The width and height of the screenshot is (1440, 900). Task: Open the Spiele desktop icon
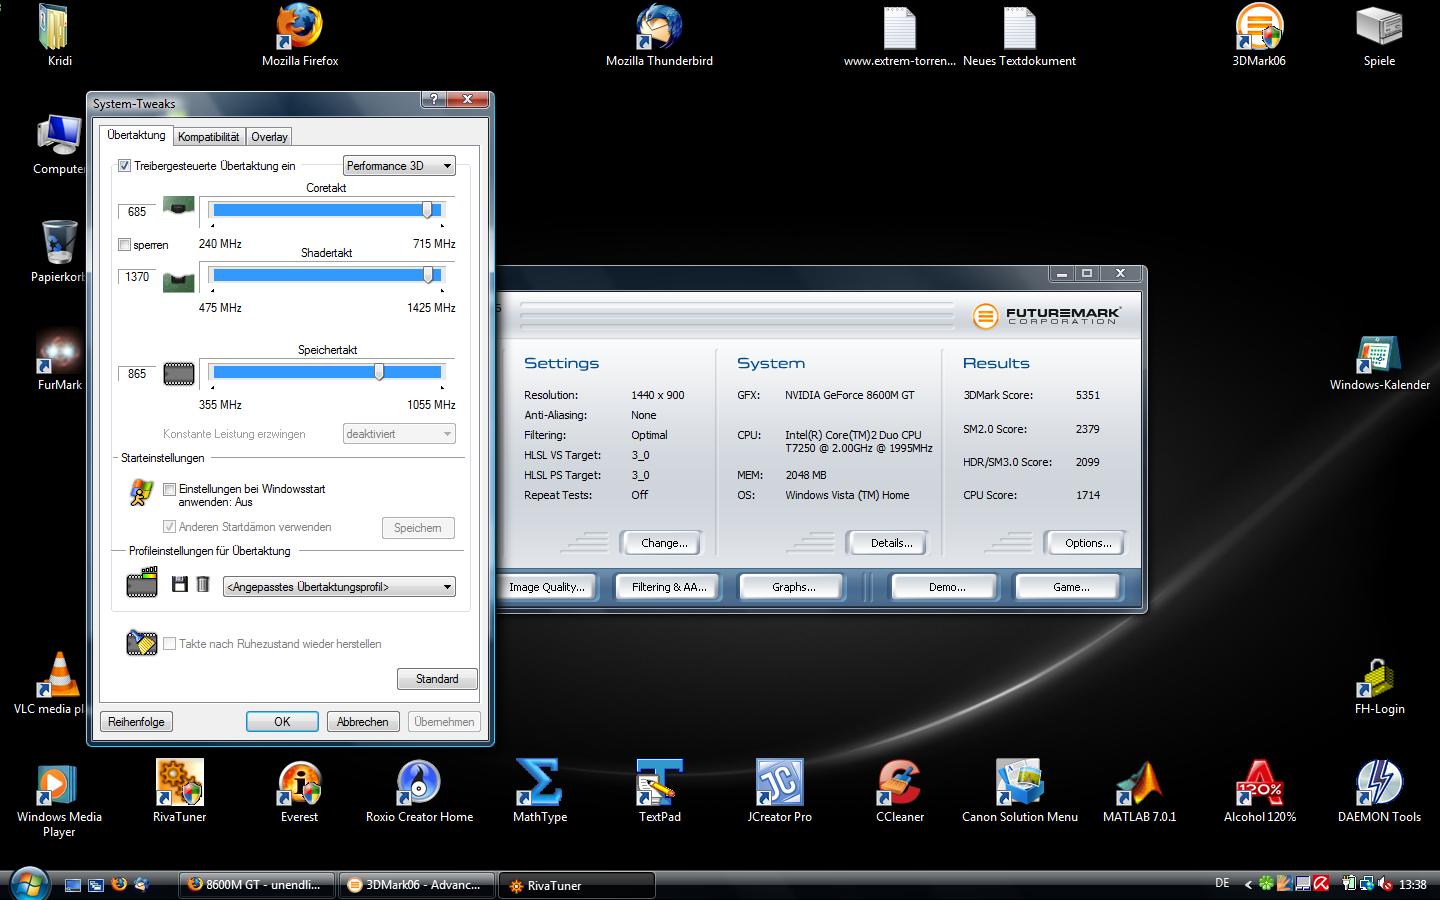pyautogui.click(x=1379, y=35)
